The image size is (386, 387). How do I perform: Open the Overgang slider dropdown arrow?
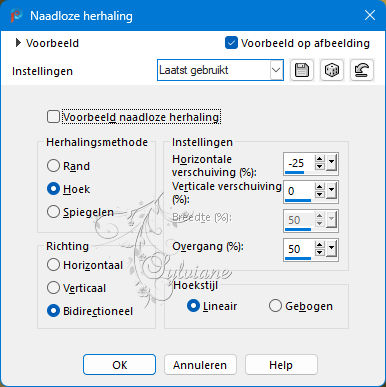tap(331, 249)
